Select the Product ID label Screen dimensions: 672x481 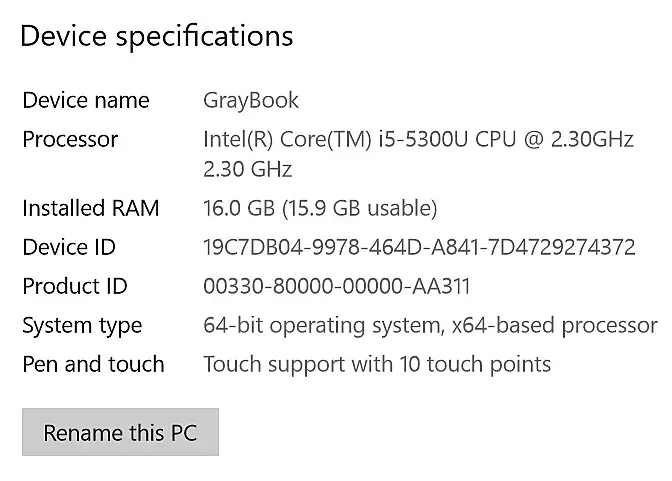tap(75, 286)
